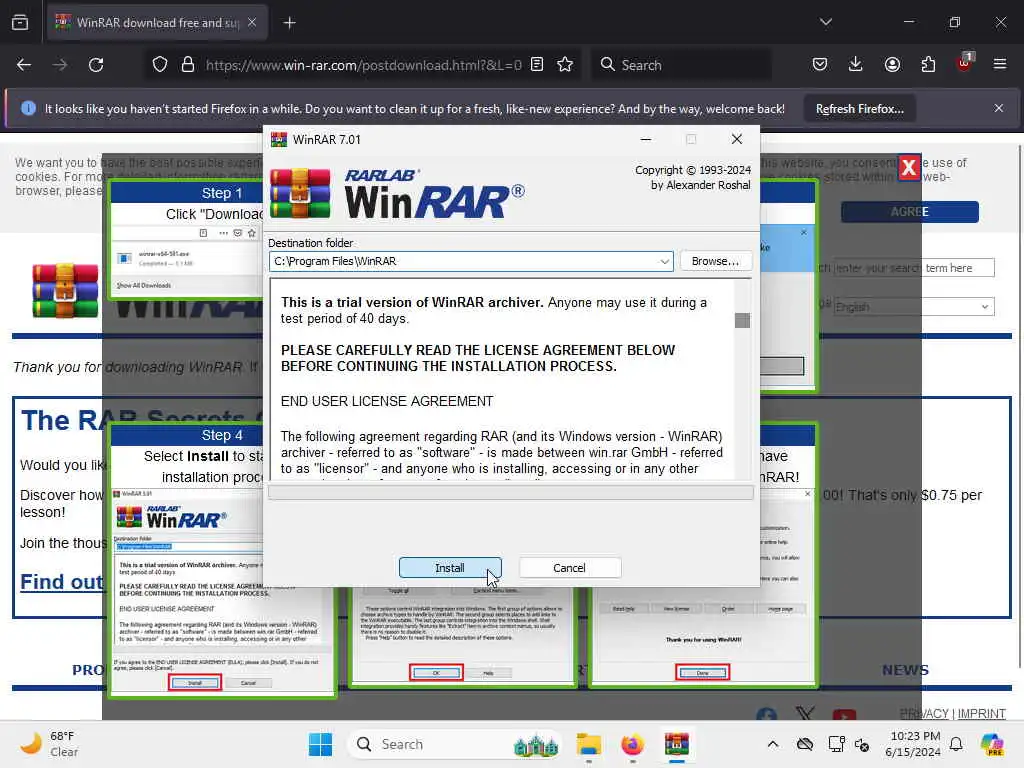This screenshot has width=1024, height=768.
Task: Go back using Firefox back arrow
Action: click(x=24, y=65)
